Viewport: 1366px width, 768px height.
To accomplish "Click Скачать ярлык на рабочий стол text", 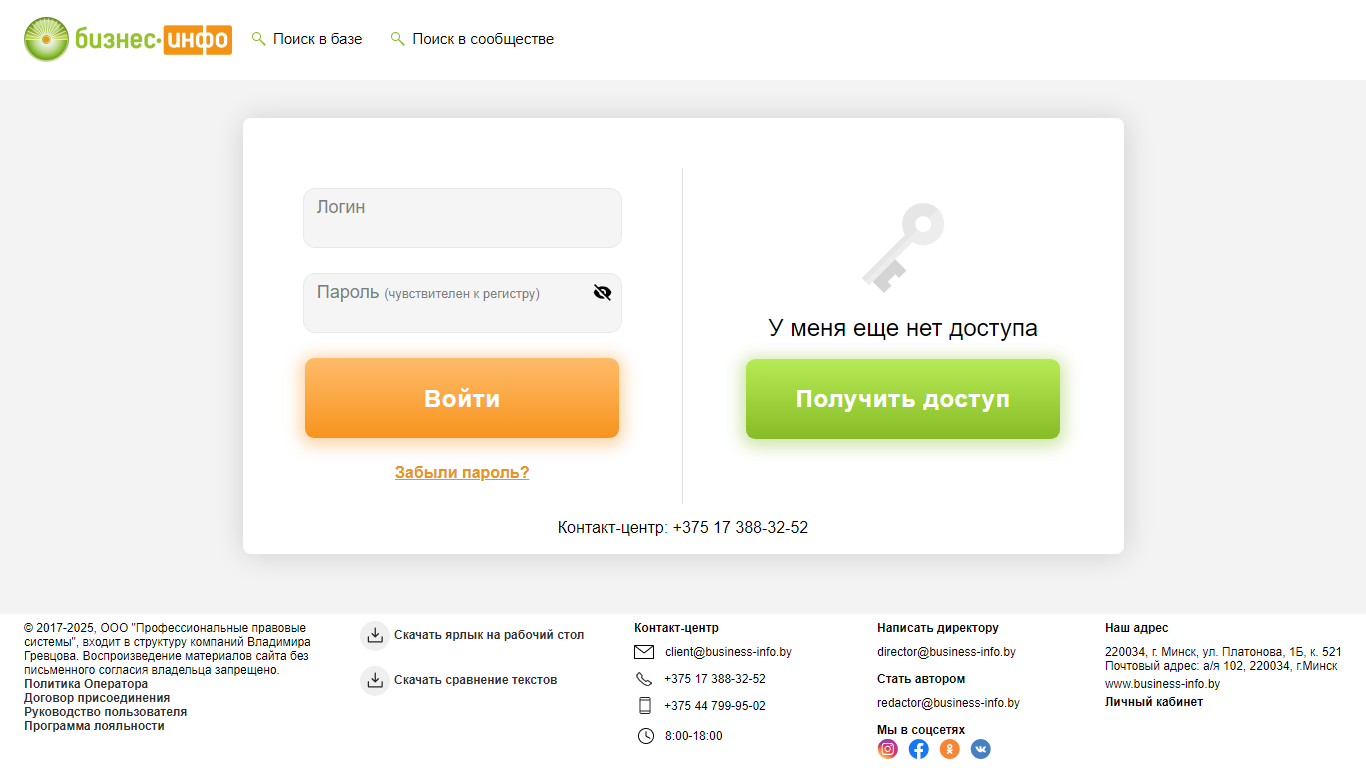I will coord(489,635).
